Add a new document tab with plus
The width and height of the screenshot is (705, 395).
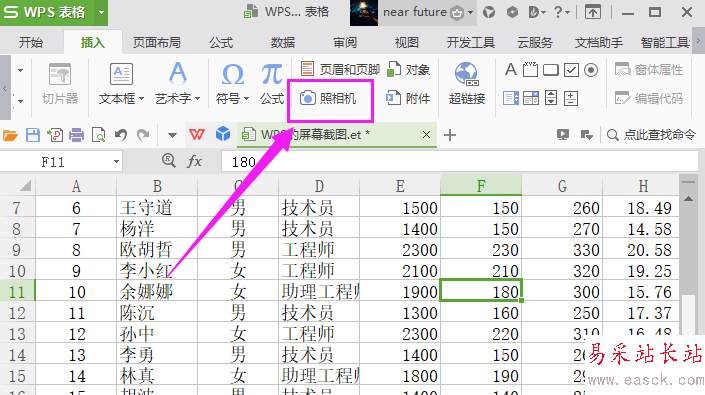(x=450, y=135)
